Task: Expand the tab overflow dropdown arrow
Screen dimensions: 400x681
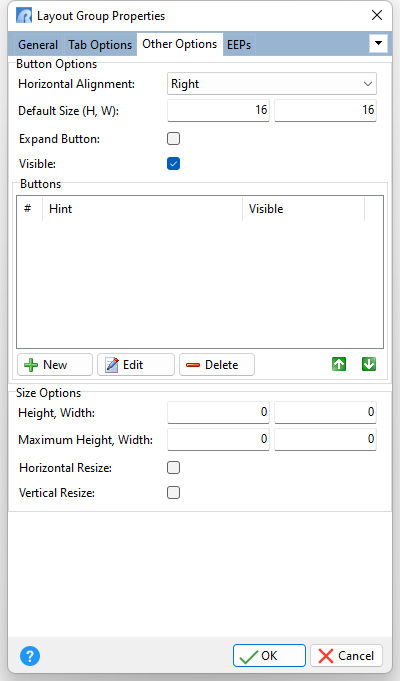Action: tap(378, 43)
